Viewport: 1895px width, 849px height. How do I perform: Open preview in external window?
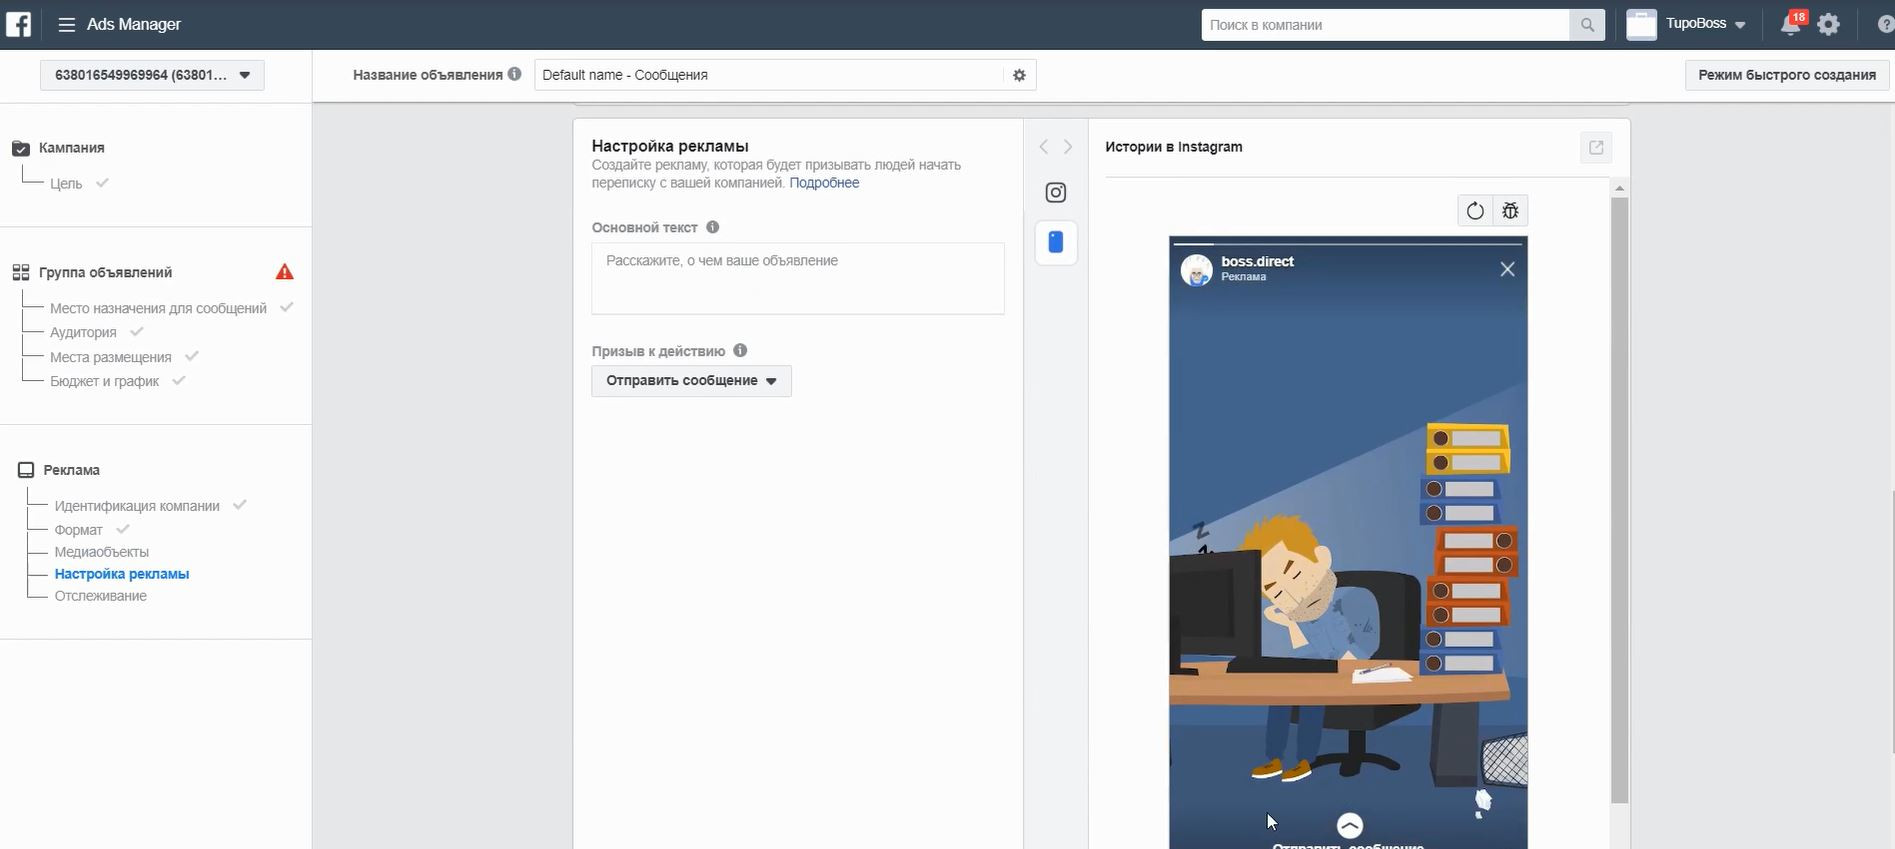point(1596,147)
